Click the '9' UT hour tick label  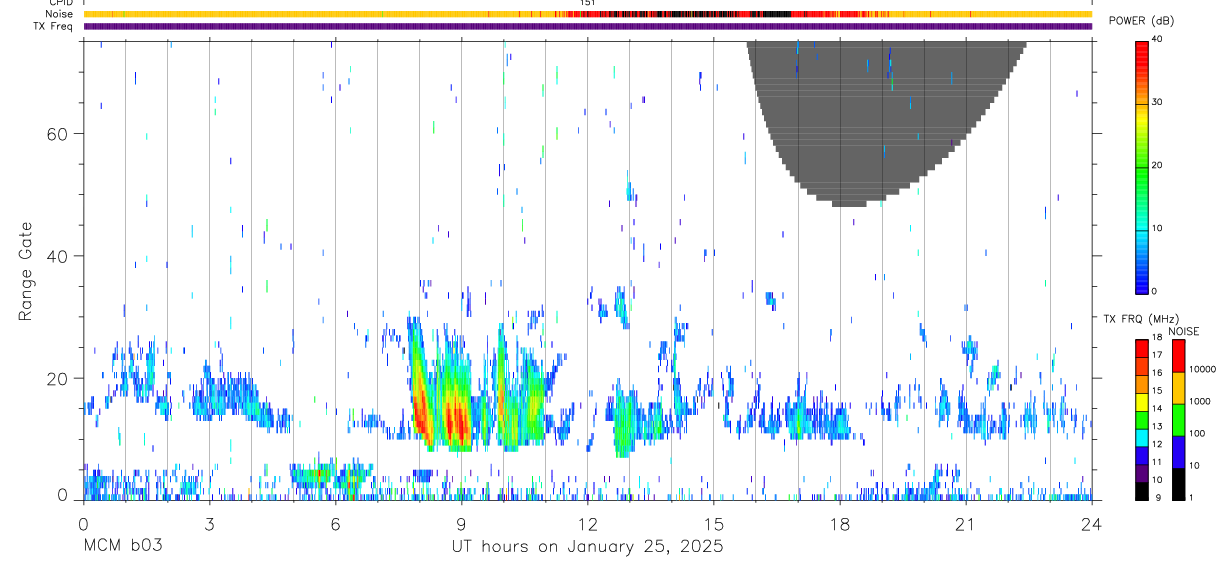[x=461, y=522]
